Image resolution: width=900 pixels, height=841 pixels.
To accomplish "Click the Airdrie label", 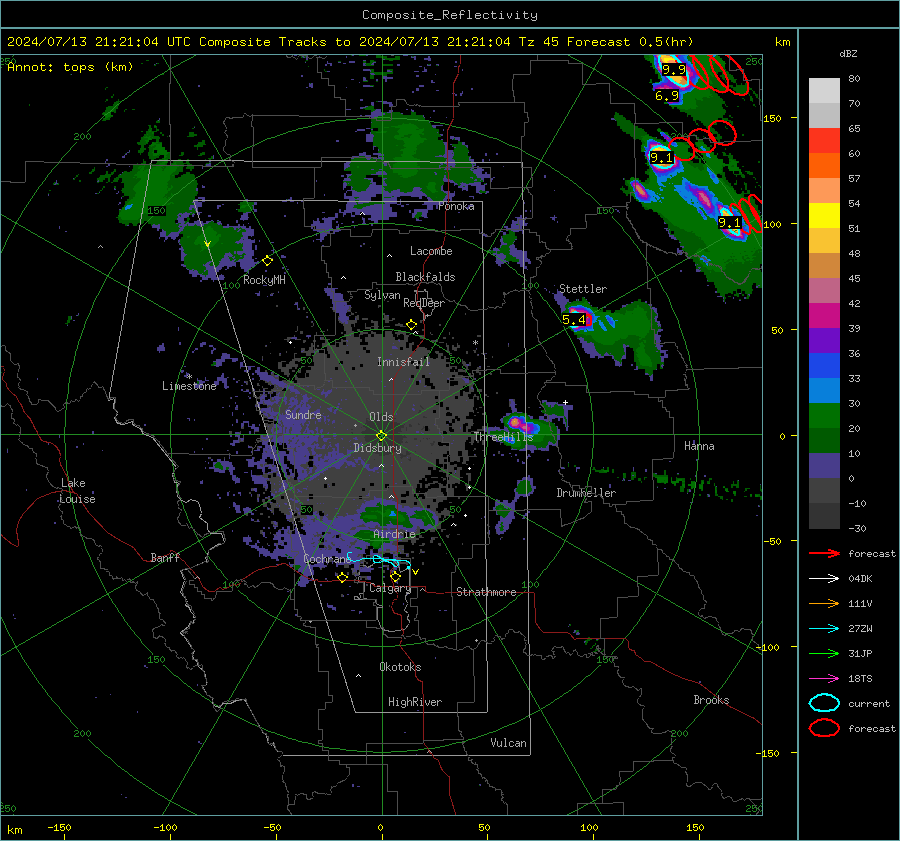I will coord(394,534).
